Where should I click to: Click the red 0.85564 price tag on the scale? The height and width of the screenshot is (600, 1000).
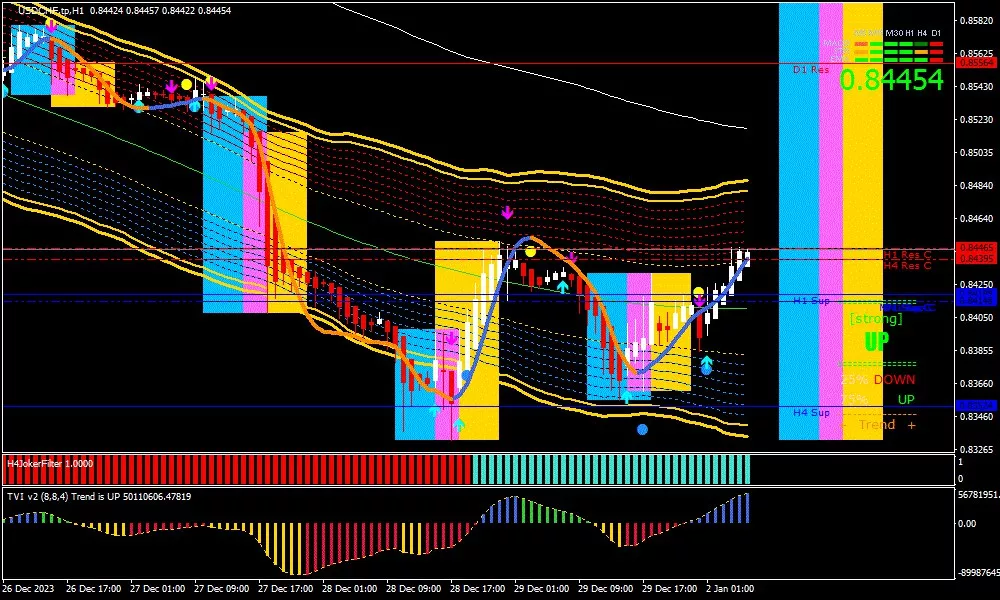point(976,62)
